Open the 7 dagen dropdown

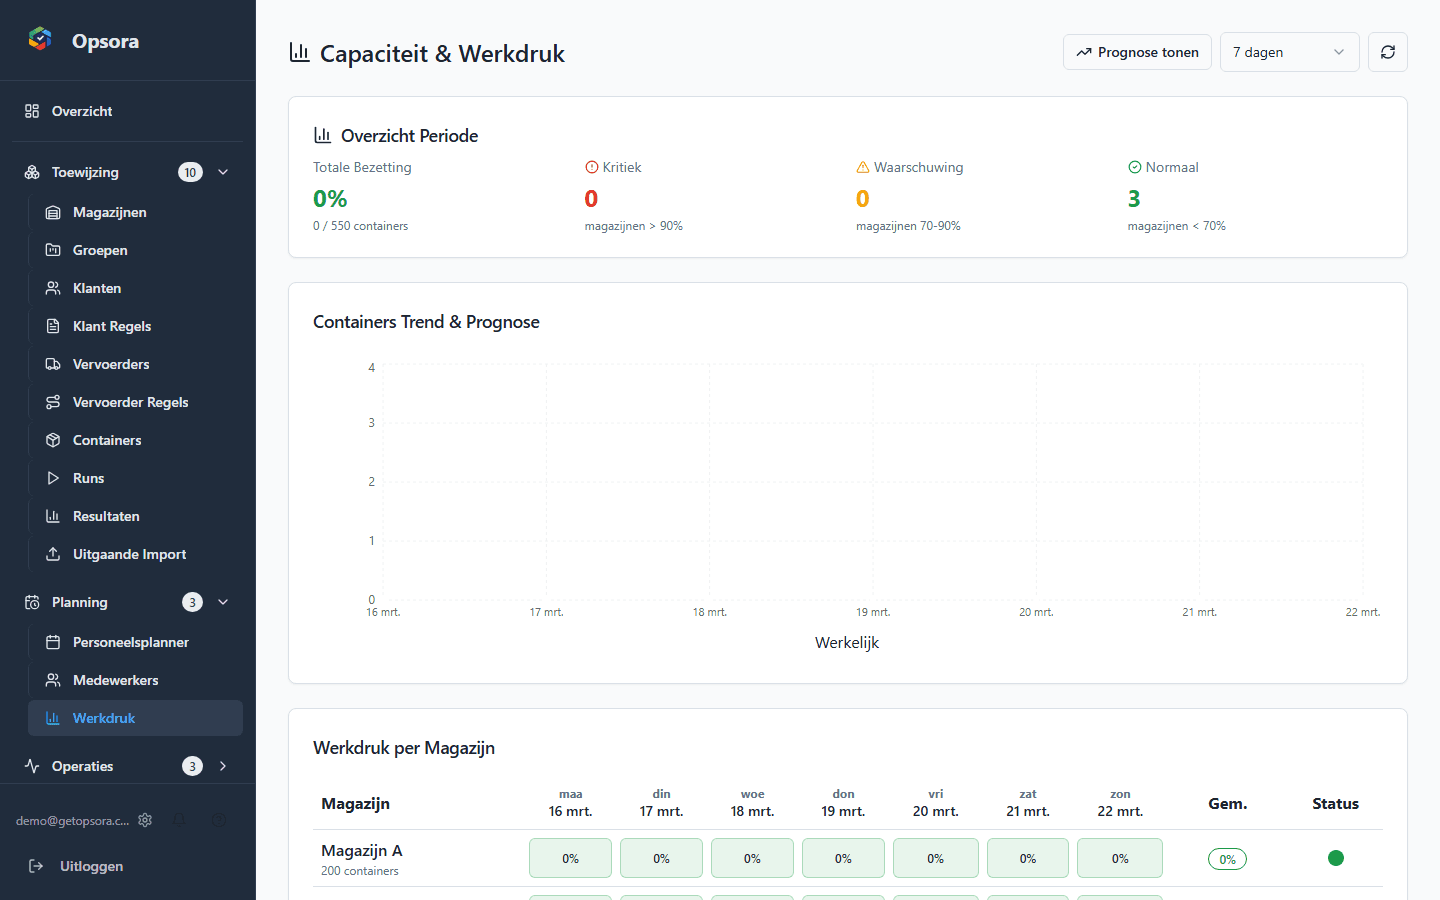pyautogui.click(x=1289, y=51)
